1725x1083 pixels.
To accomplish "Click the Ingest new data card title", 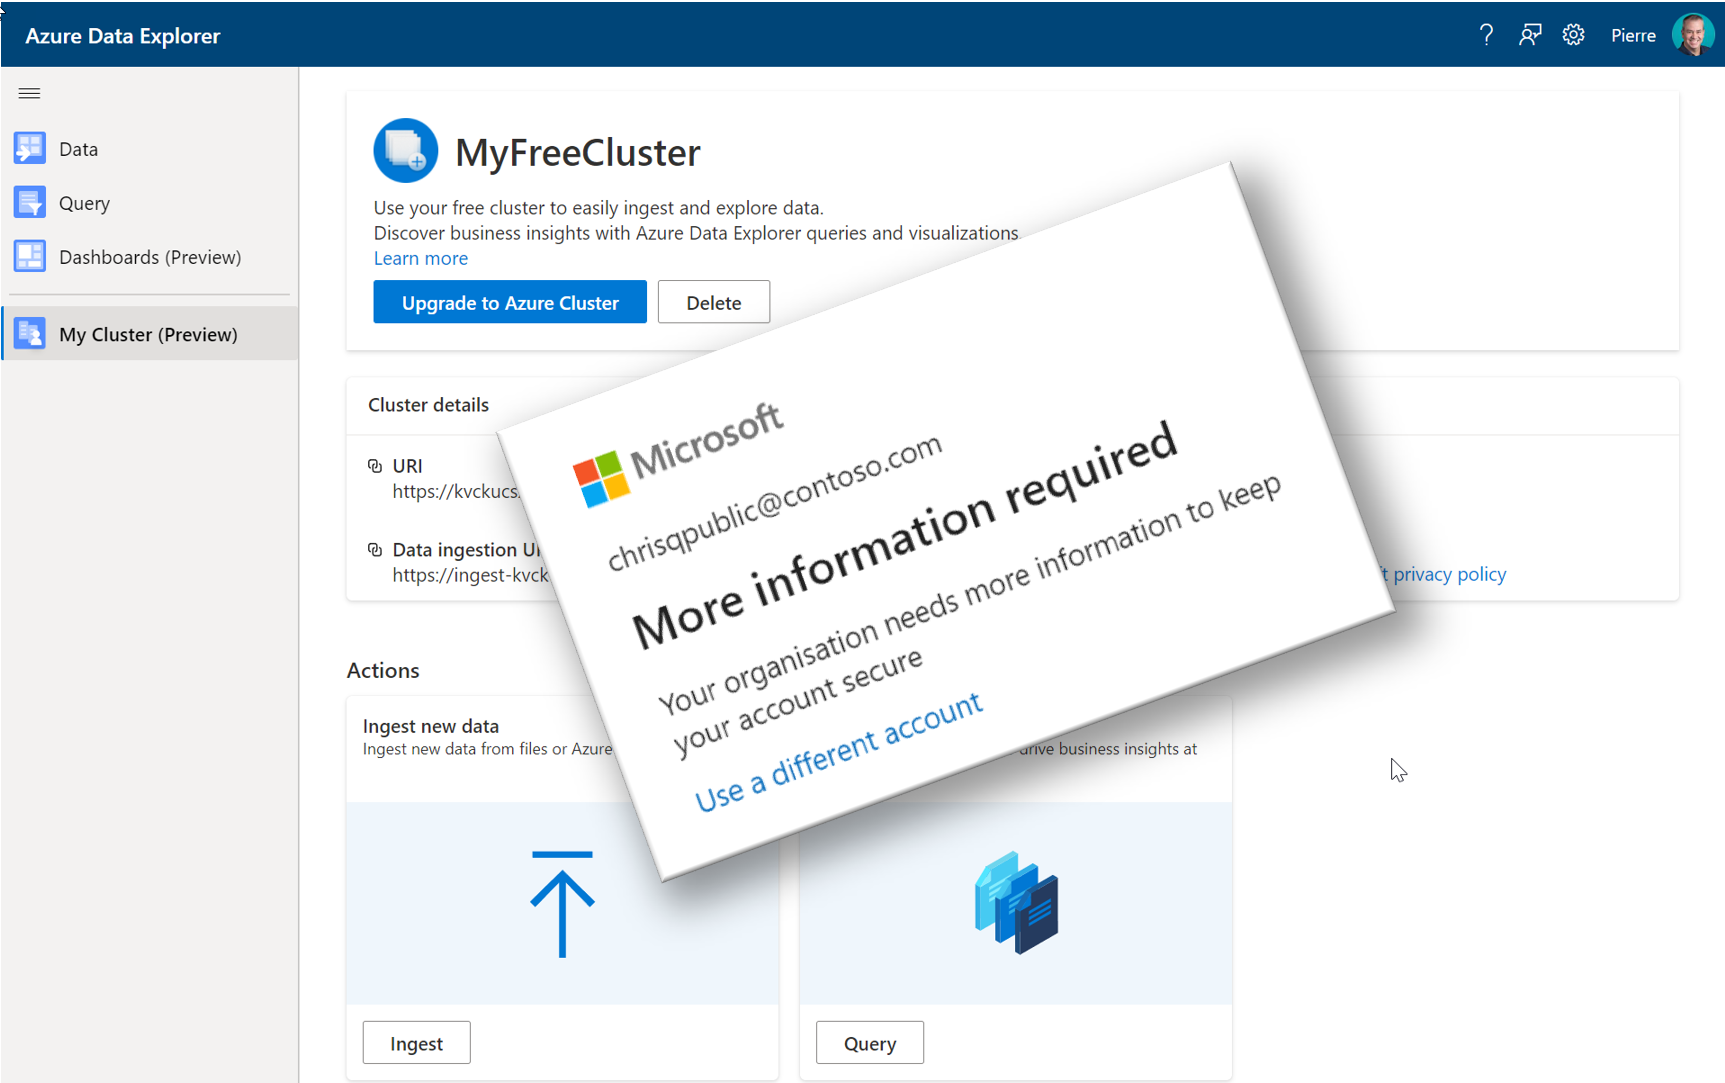I will pos(431,726).
